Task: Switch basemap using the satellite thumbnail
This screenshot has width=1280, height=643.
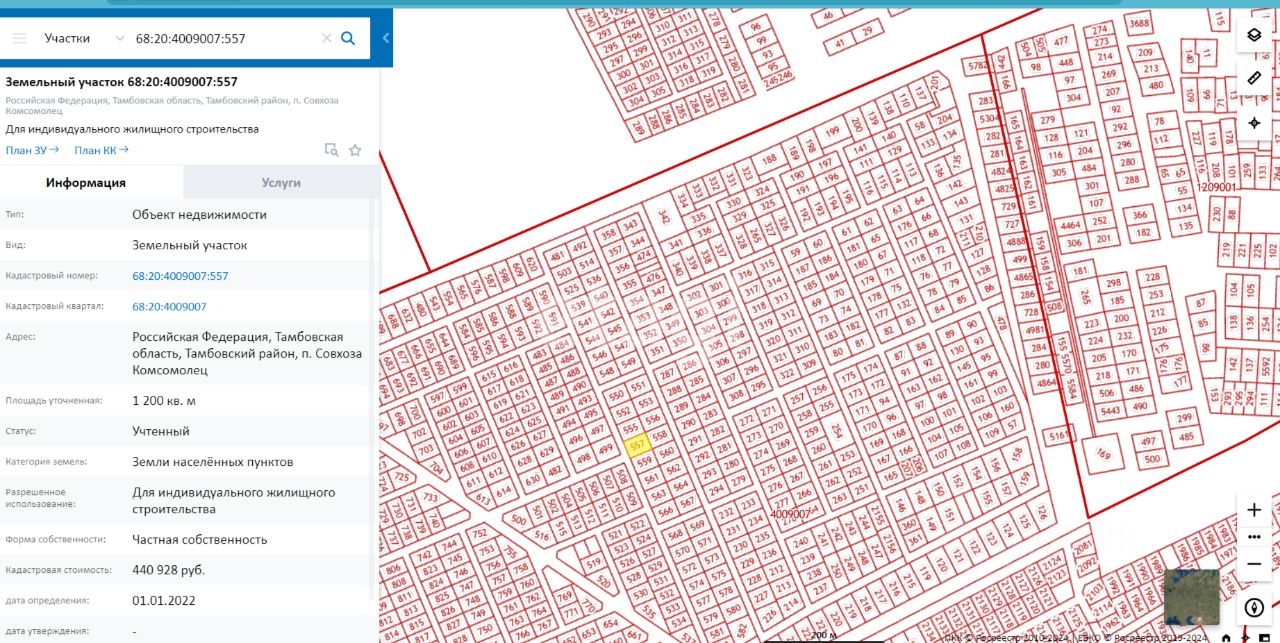Action: (1192, 597)
